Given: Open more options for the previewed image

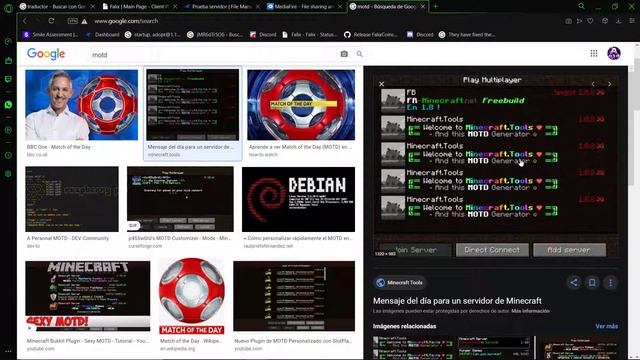Looking at the screenshot, I should tap(610, 282).
